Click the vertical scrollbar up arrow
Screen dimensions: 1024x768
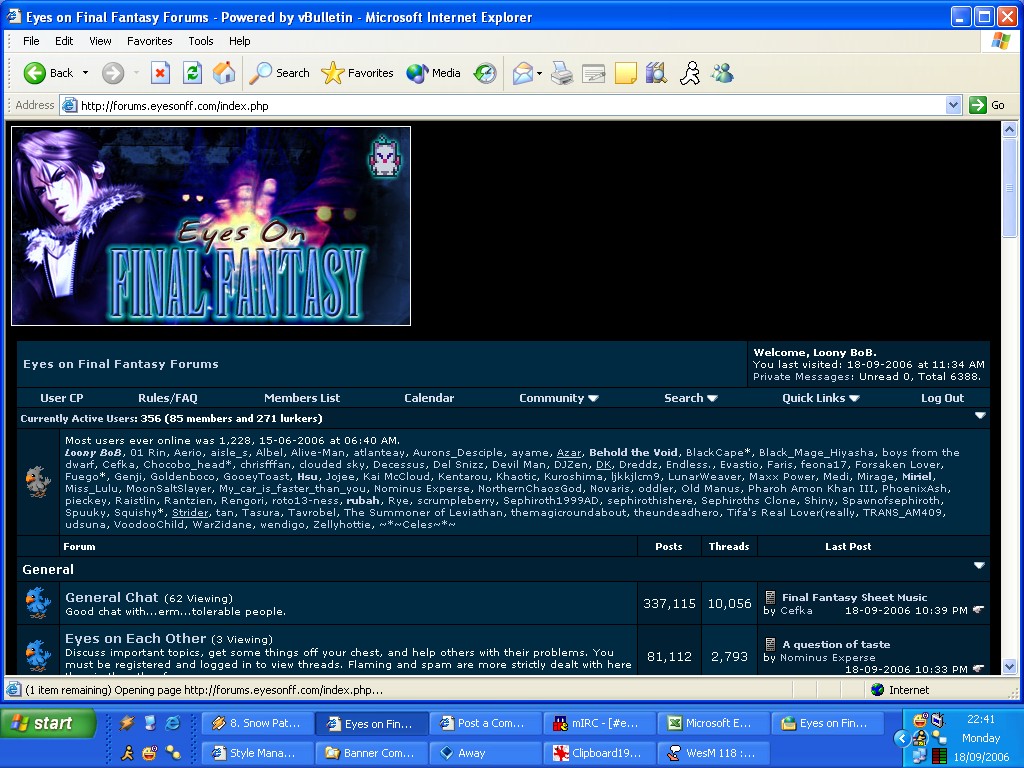click(1009, 129)
